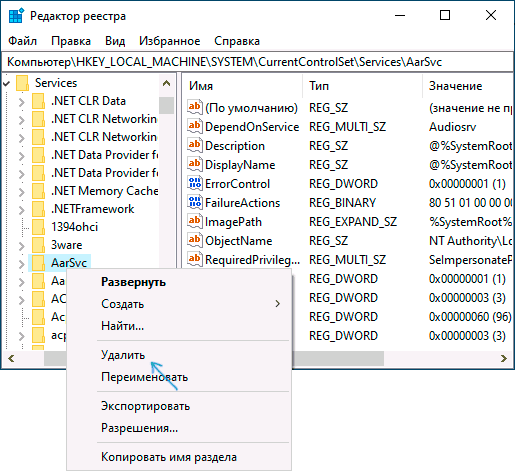The height and width of the screenshot is (471, 515).
Task: Choose Экспортировать in the context menu
Action: 145,406
